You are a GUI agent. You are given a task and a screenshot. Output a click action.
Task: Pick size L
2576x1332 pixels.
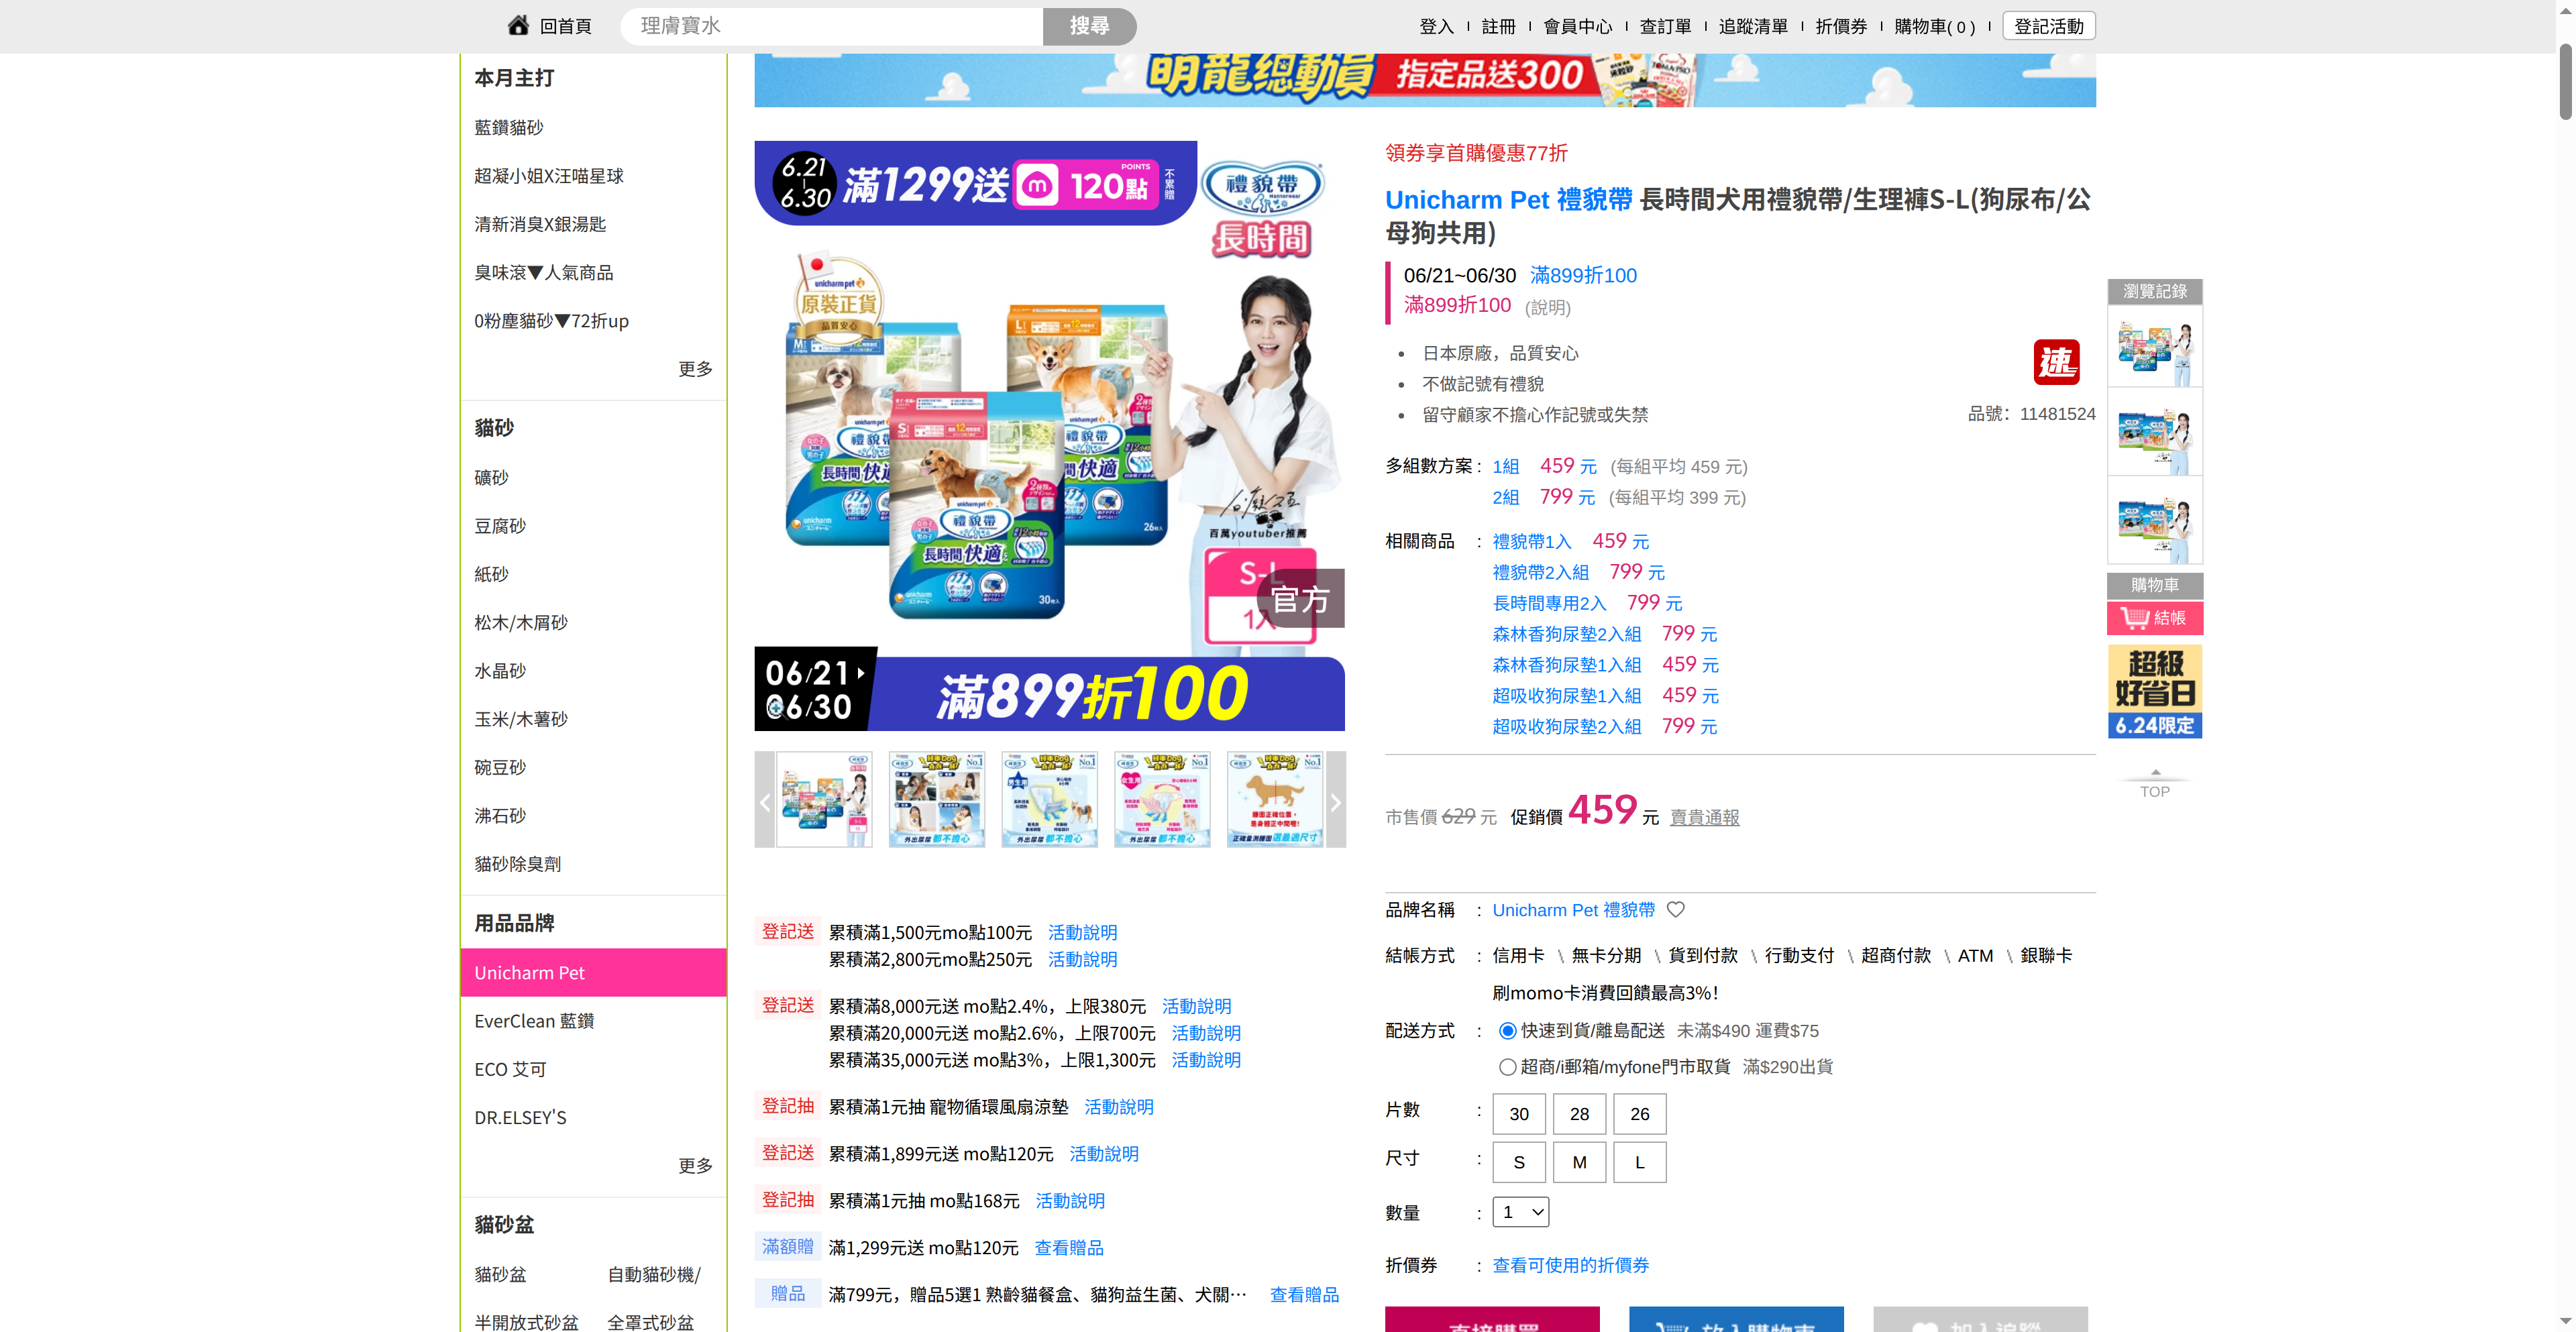click(1640, 1162)
